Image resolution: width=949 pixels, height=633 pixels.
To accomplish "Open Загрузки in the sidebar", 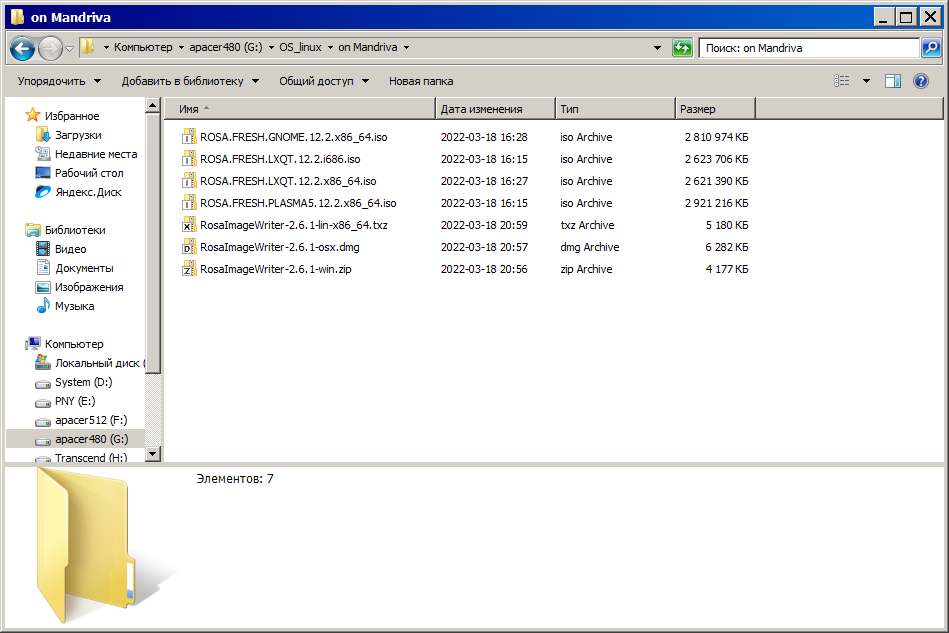I will (x=78, y=135).
